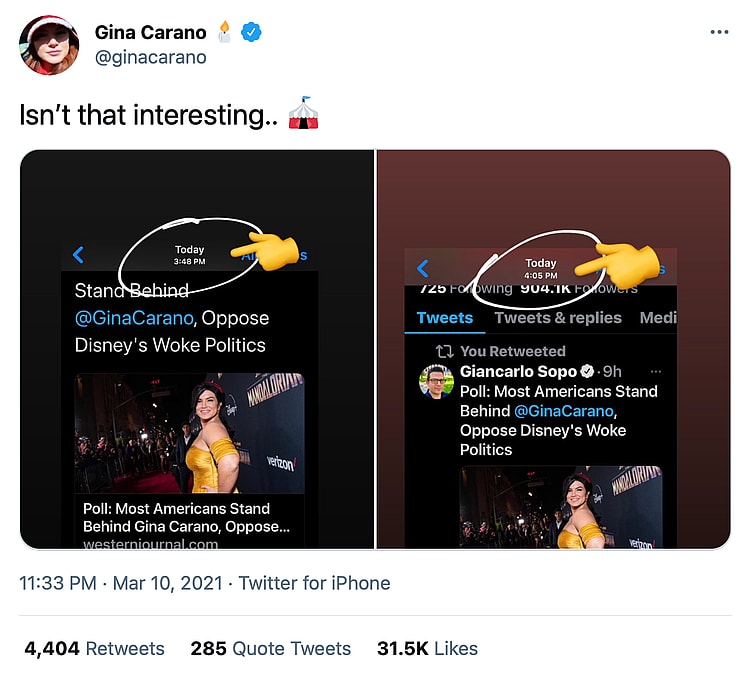Click the blue verified badge
Viewport: 750px width, 679px height.
pyautogui.click(x=255, y=32)
